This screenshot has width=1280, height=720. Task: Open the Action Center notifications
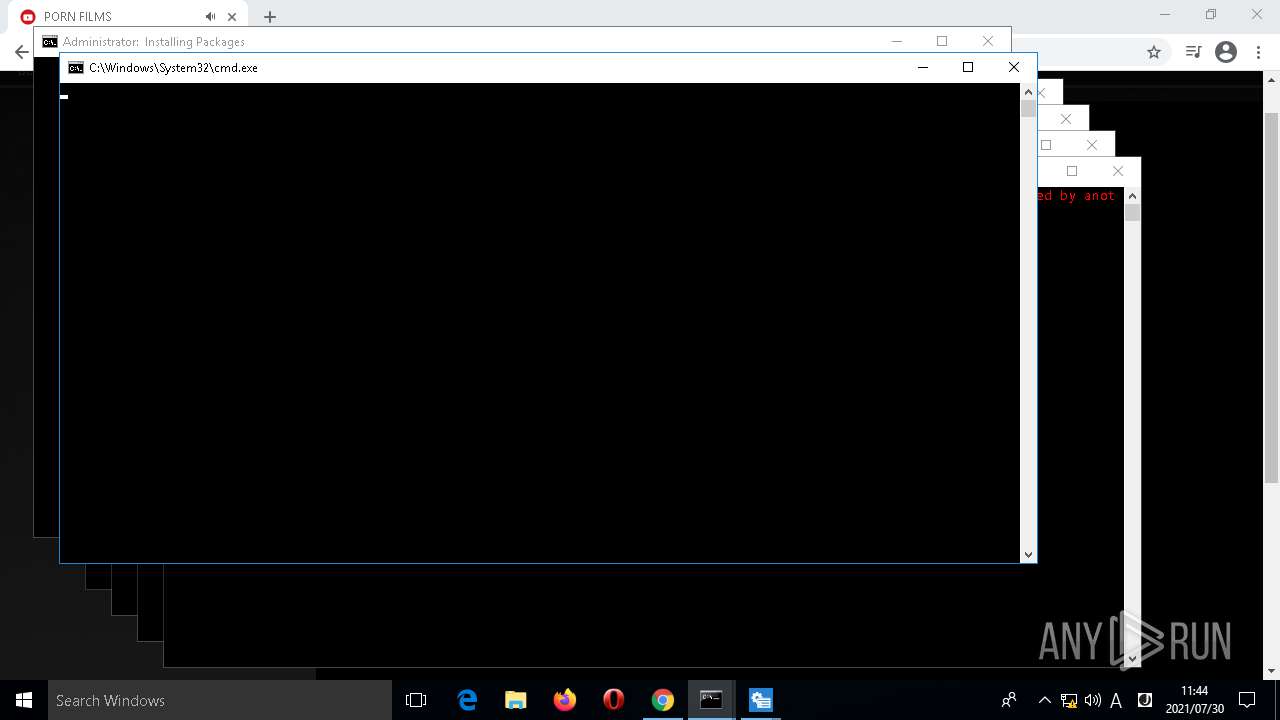tap(1247, 700)
